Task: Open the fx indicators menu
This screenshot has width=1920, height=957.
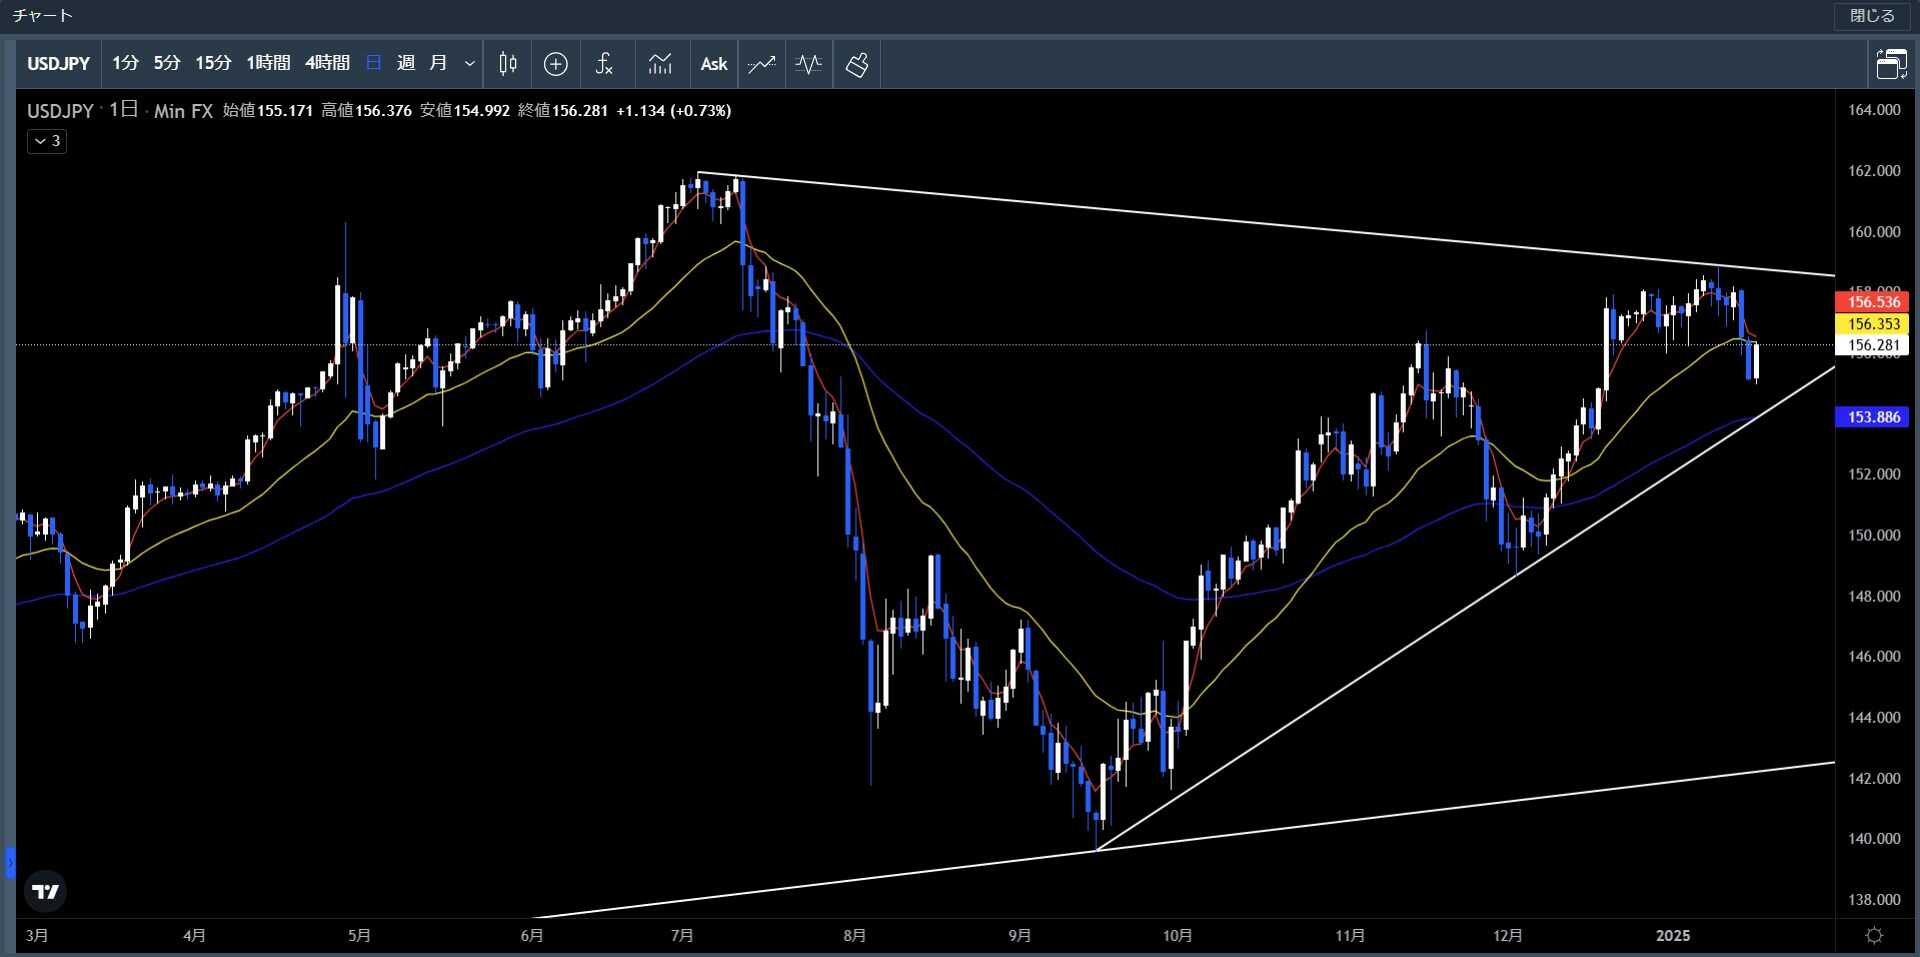Action: (x=604, y=64)
